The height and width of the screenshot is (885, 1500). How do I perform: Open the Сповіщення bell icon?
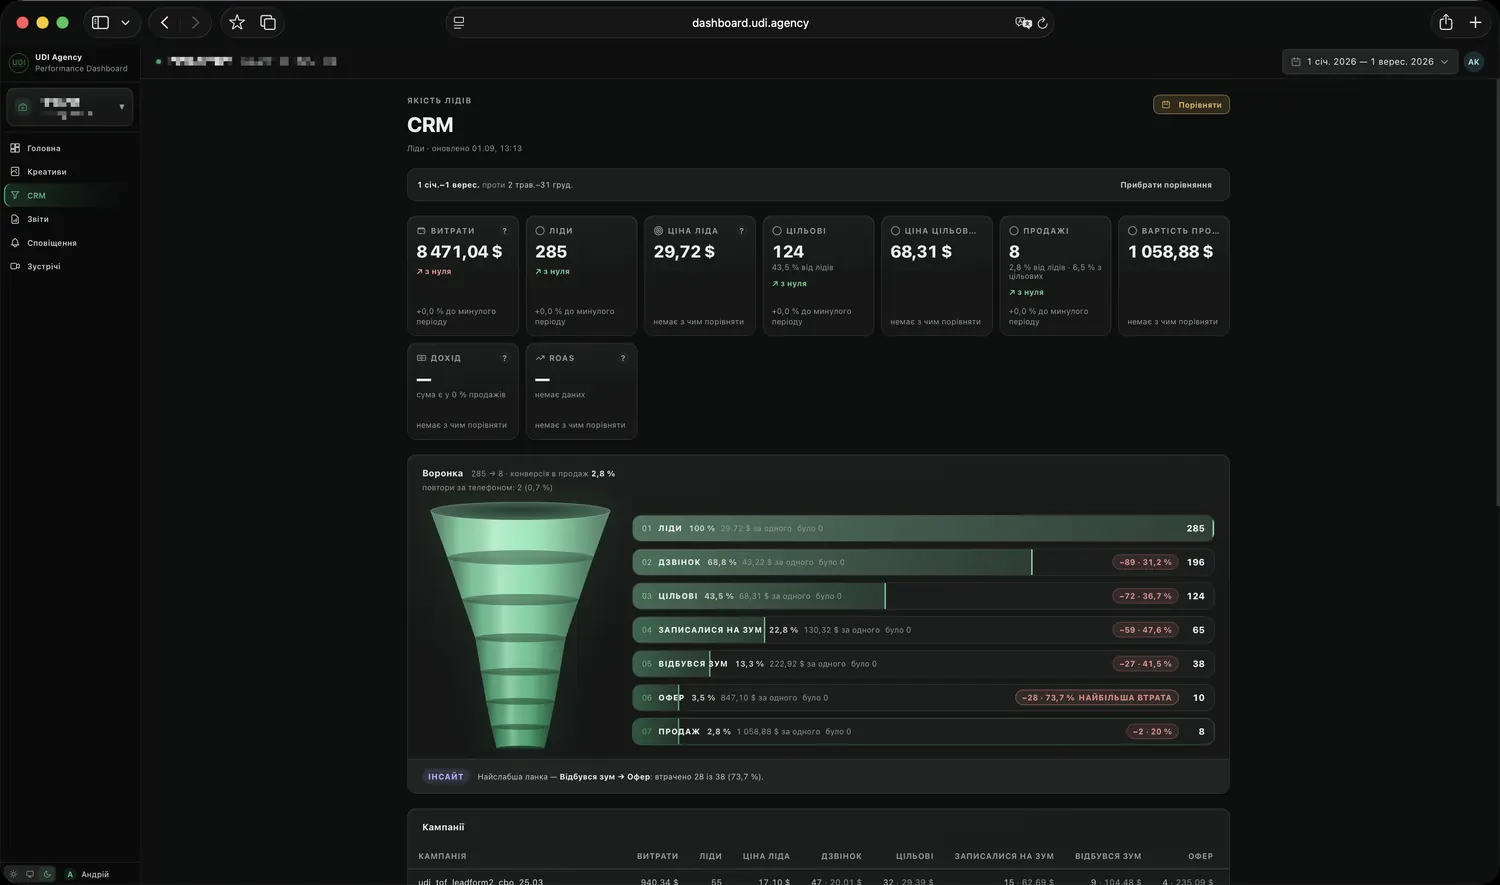(15, 243)
